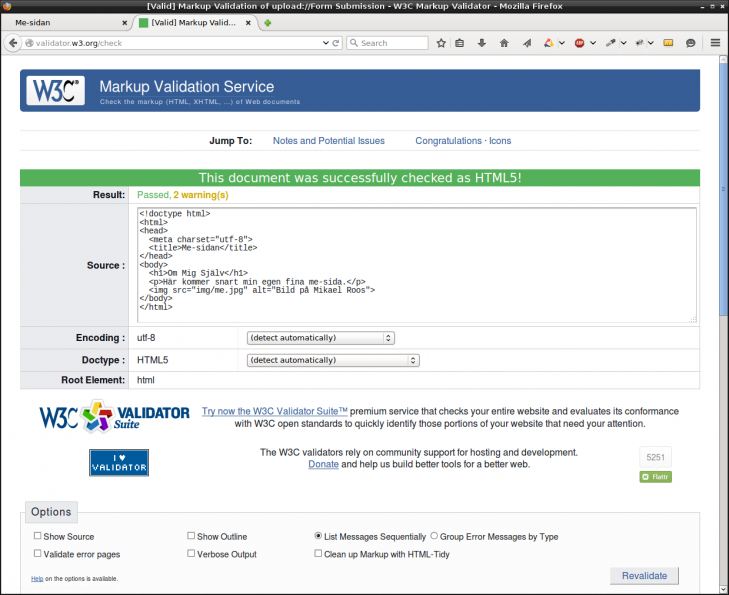The image size is (729, 595).
Task: Click the Firefox icon in the title bar
Action: 7,6
